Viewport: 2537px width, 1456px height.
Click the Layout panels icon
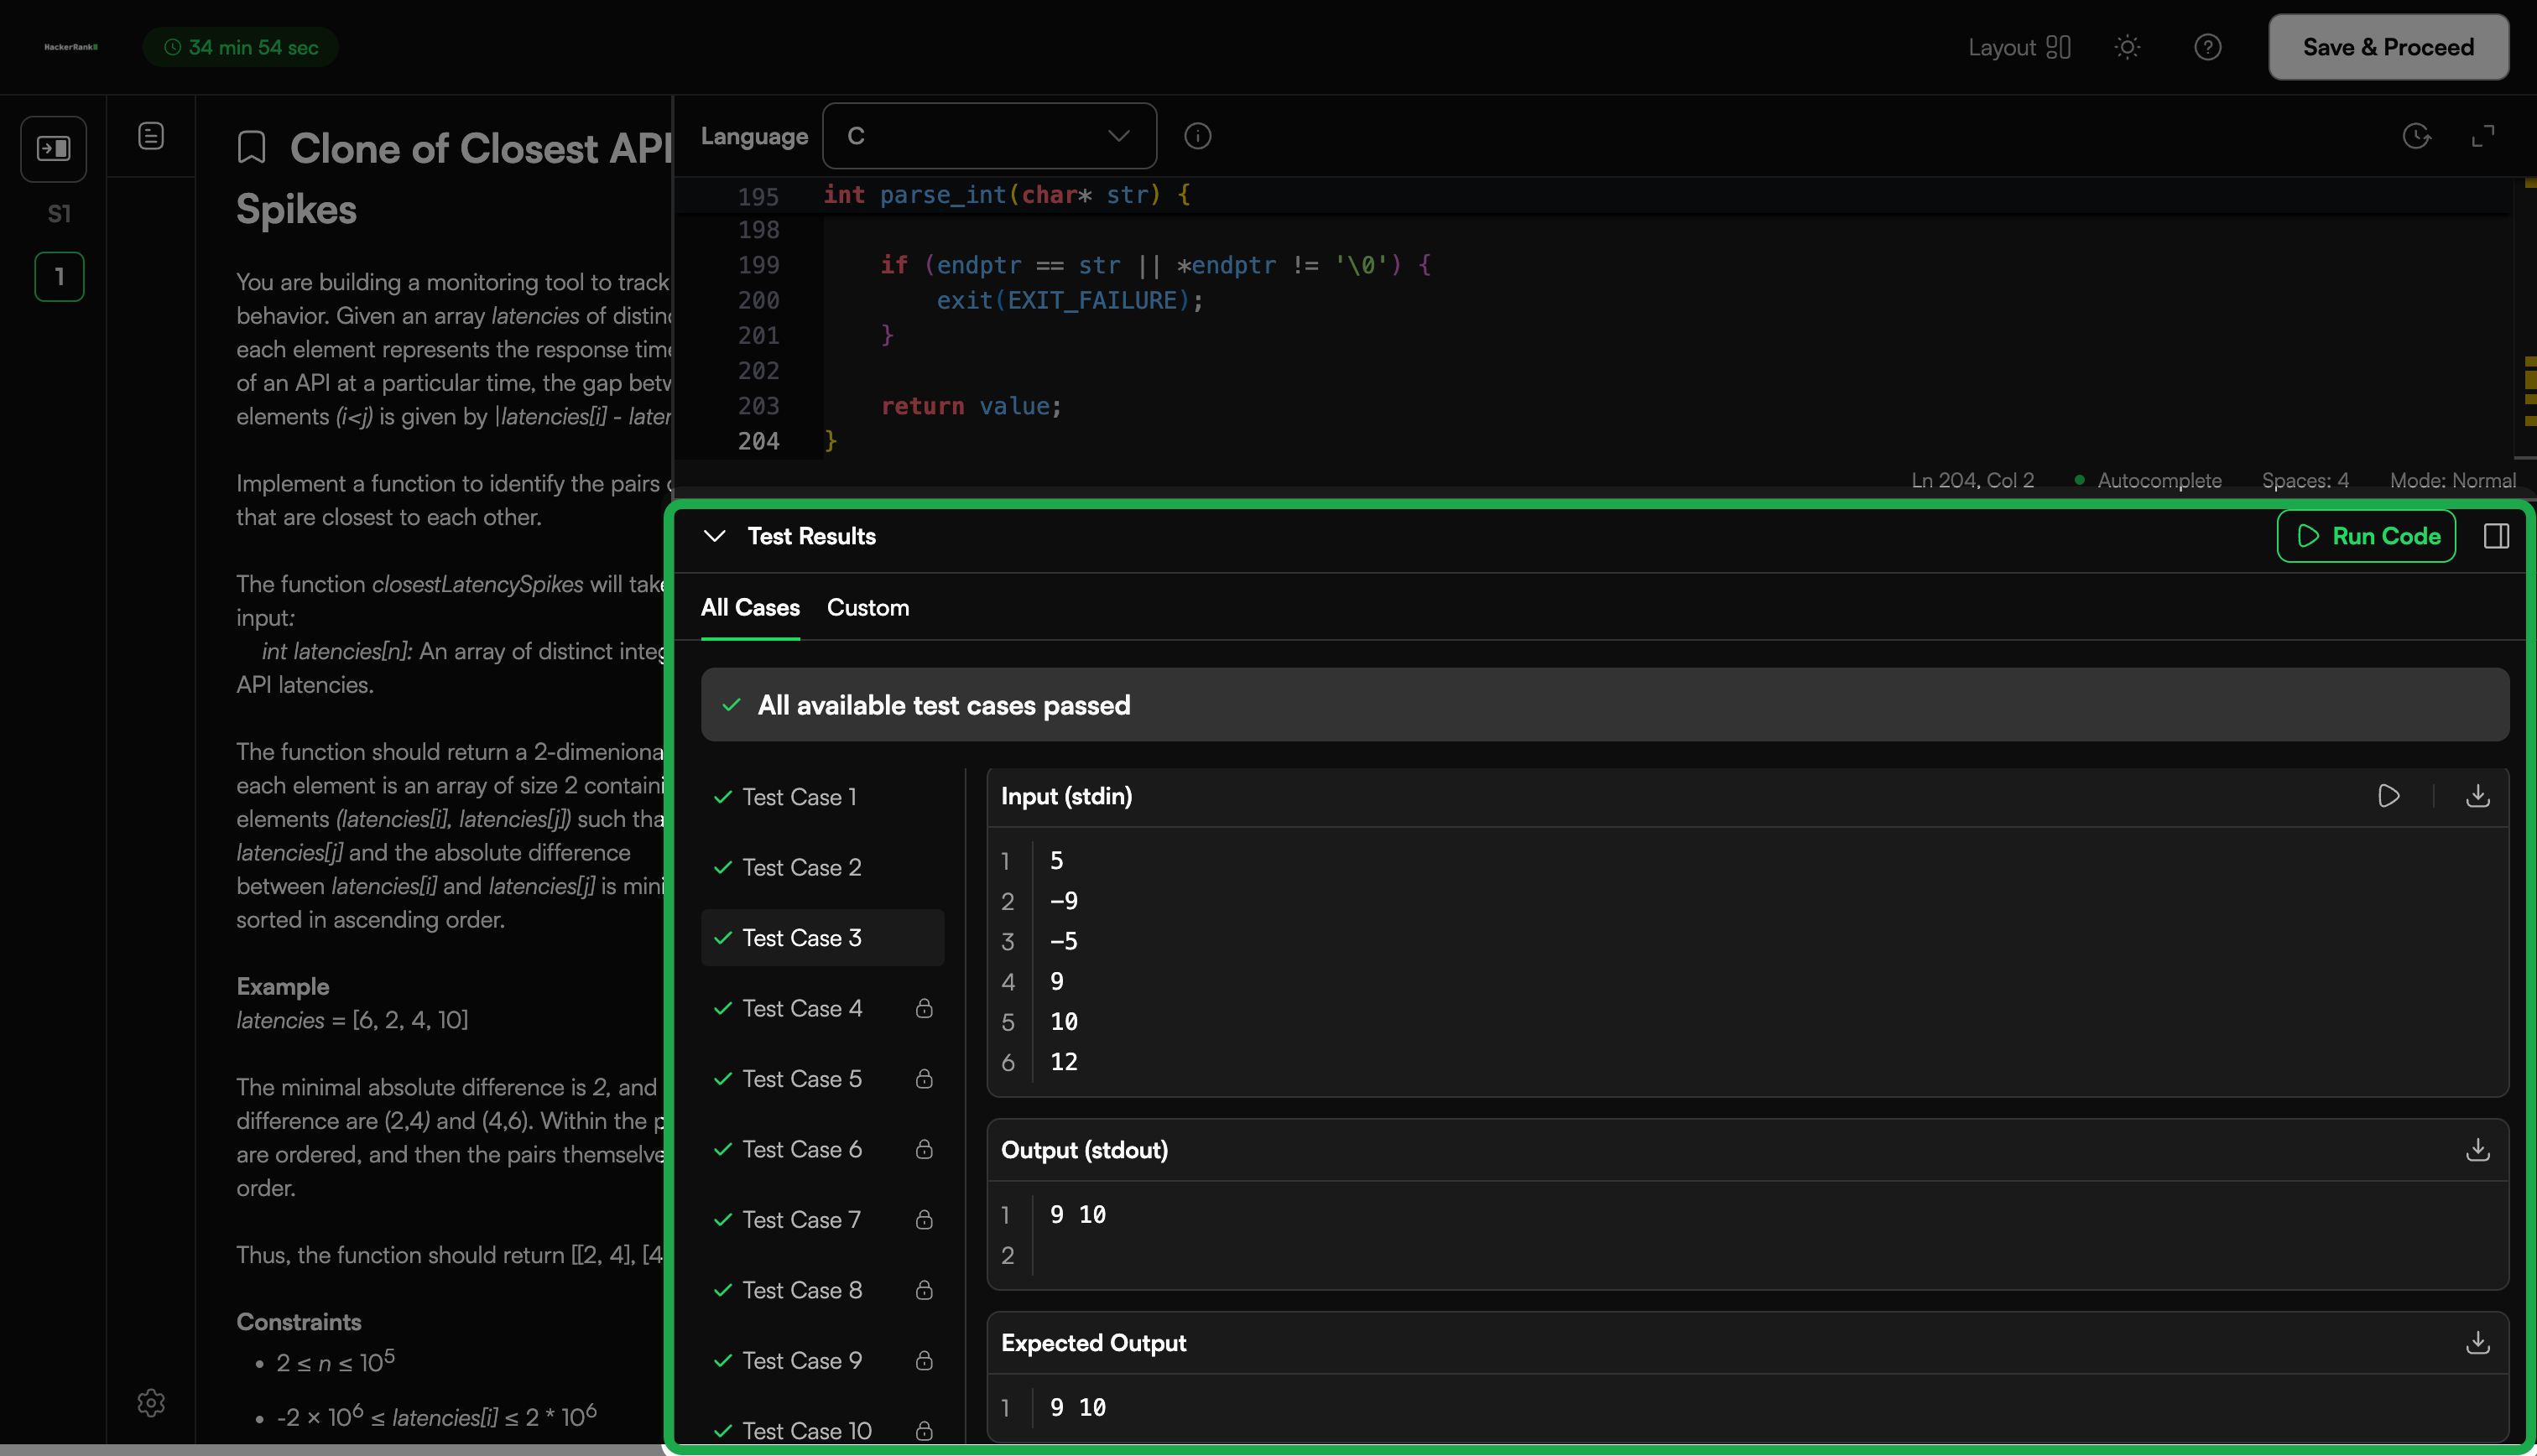tap(2058, 47)
